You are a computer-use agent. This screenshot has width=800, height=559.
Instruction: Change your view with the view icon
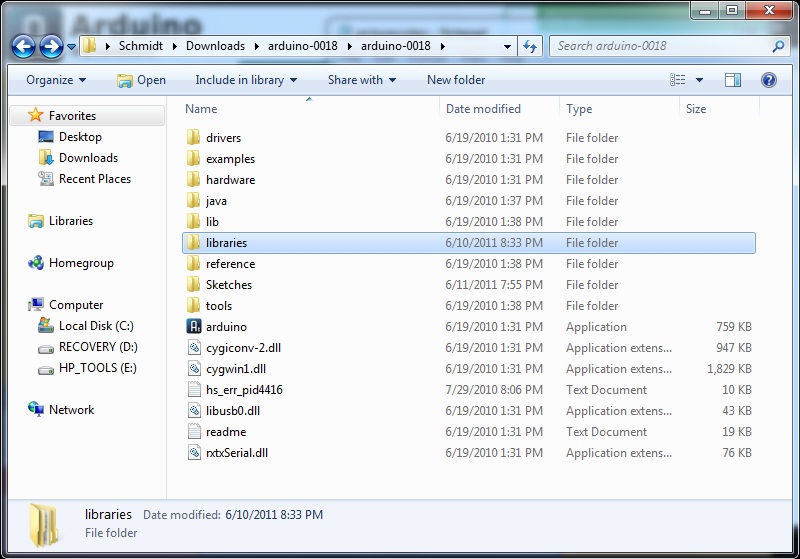678,80
